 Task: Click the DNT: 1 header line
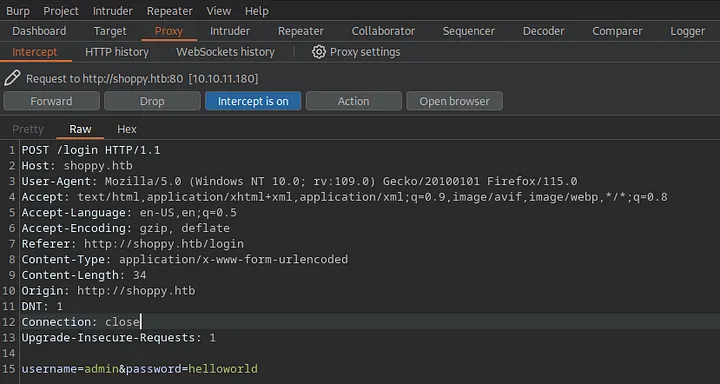tap(42, 306)
